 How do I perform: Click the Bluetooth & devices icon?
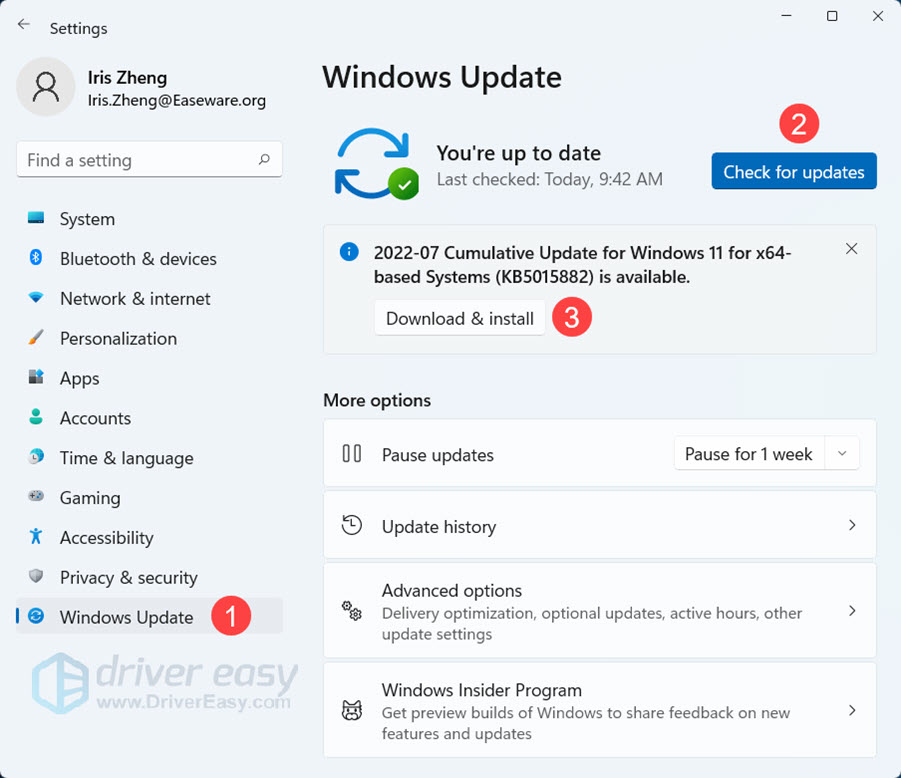34,258
